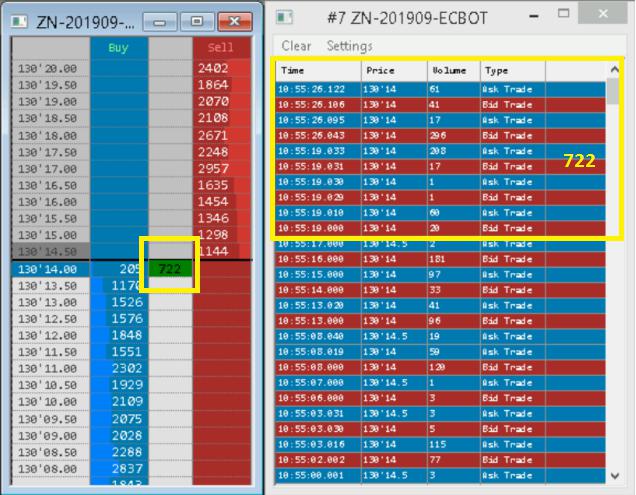This screenshot has height=495, width=636.
Task: Click the green 722 traded volume cell
Action: [170, 269]
